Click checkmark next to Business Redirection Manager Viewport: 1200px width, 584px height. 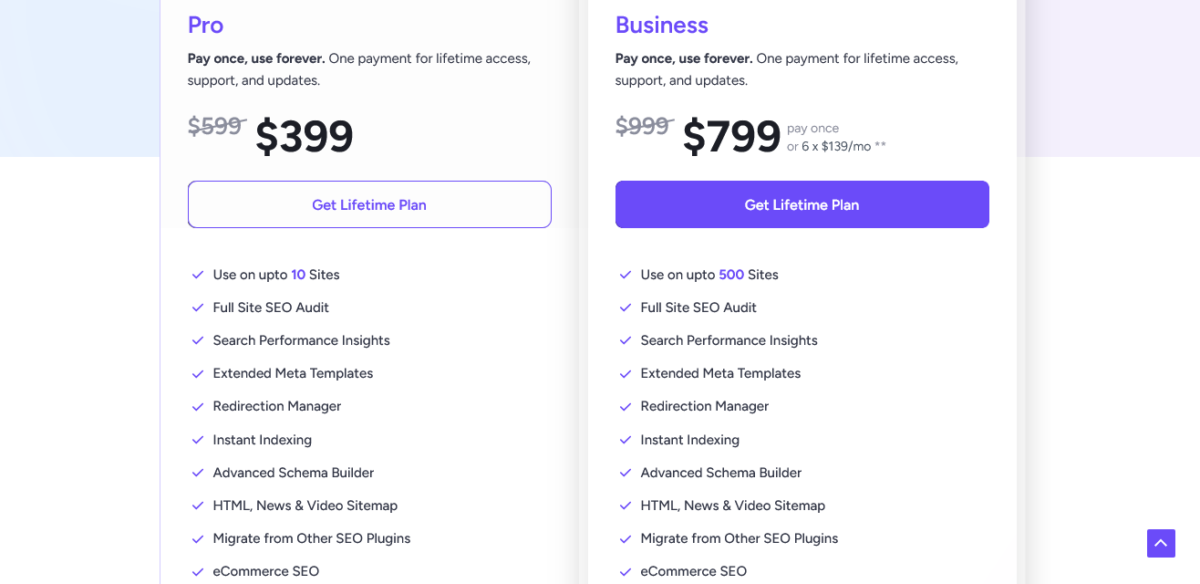click(626, 407)
